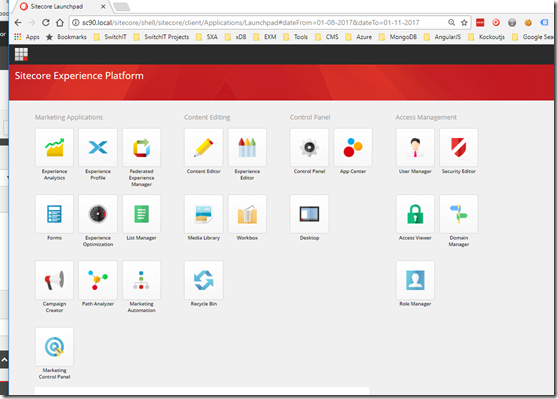Open Federated Experience Manager
This screenshot has height=399, width=558.
(142, 148)
